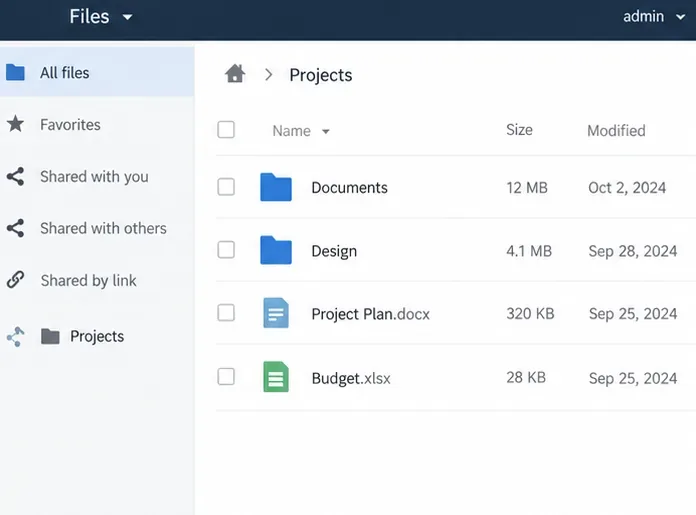Open the Budget.xlsx file name
The width and height of the screenshot is (696, 515).
351,378
